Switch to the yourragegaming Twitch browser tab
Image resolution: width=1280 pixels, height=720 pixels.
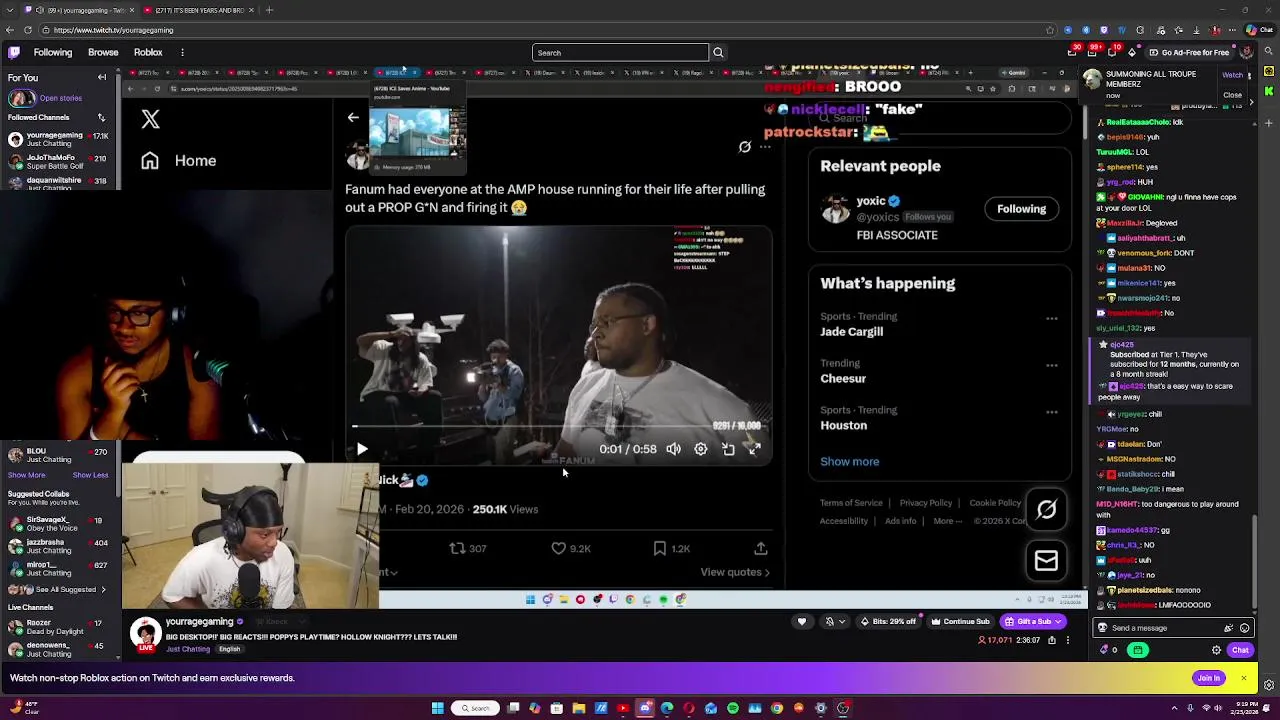point(80,10)
